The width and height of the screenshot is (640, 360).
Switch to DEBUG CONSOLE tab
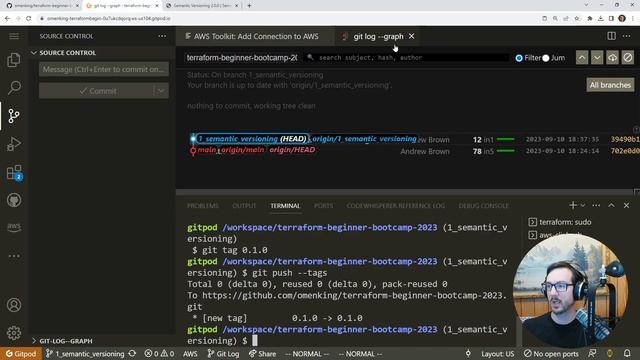(x=484, y=206)
